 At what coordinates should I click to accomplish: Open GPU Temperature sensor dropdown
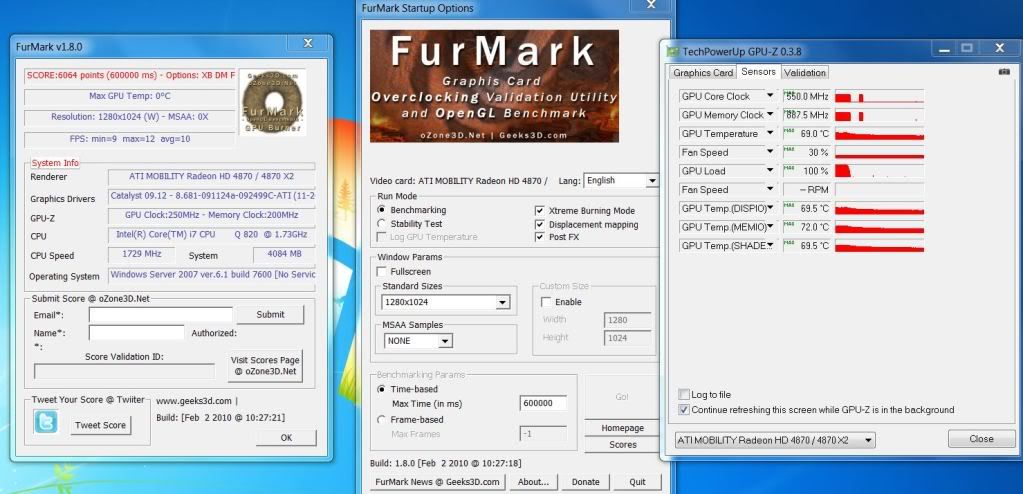pyautogui.click(x=771, y=133)
